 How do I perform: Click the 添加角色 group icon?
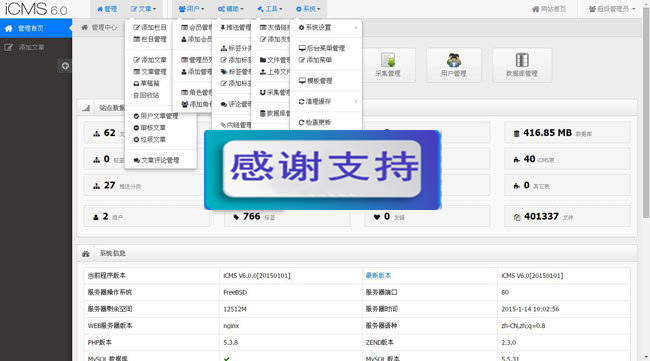[185, 104]
